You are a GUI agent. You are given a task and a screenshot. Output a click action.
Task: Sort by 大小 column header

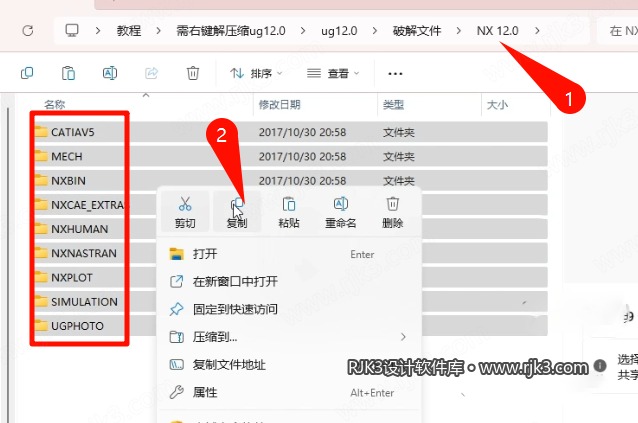(497, 105)
